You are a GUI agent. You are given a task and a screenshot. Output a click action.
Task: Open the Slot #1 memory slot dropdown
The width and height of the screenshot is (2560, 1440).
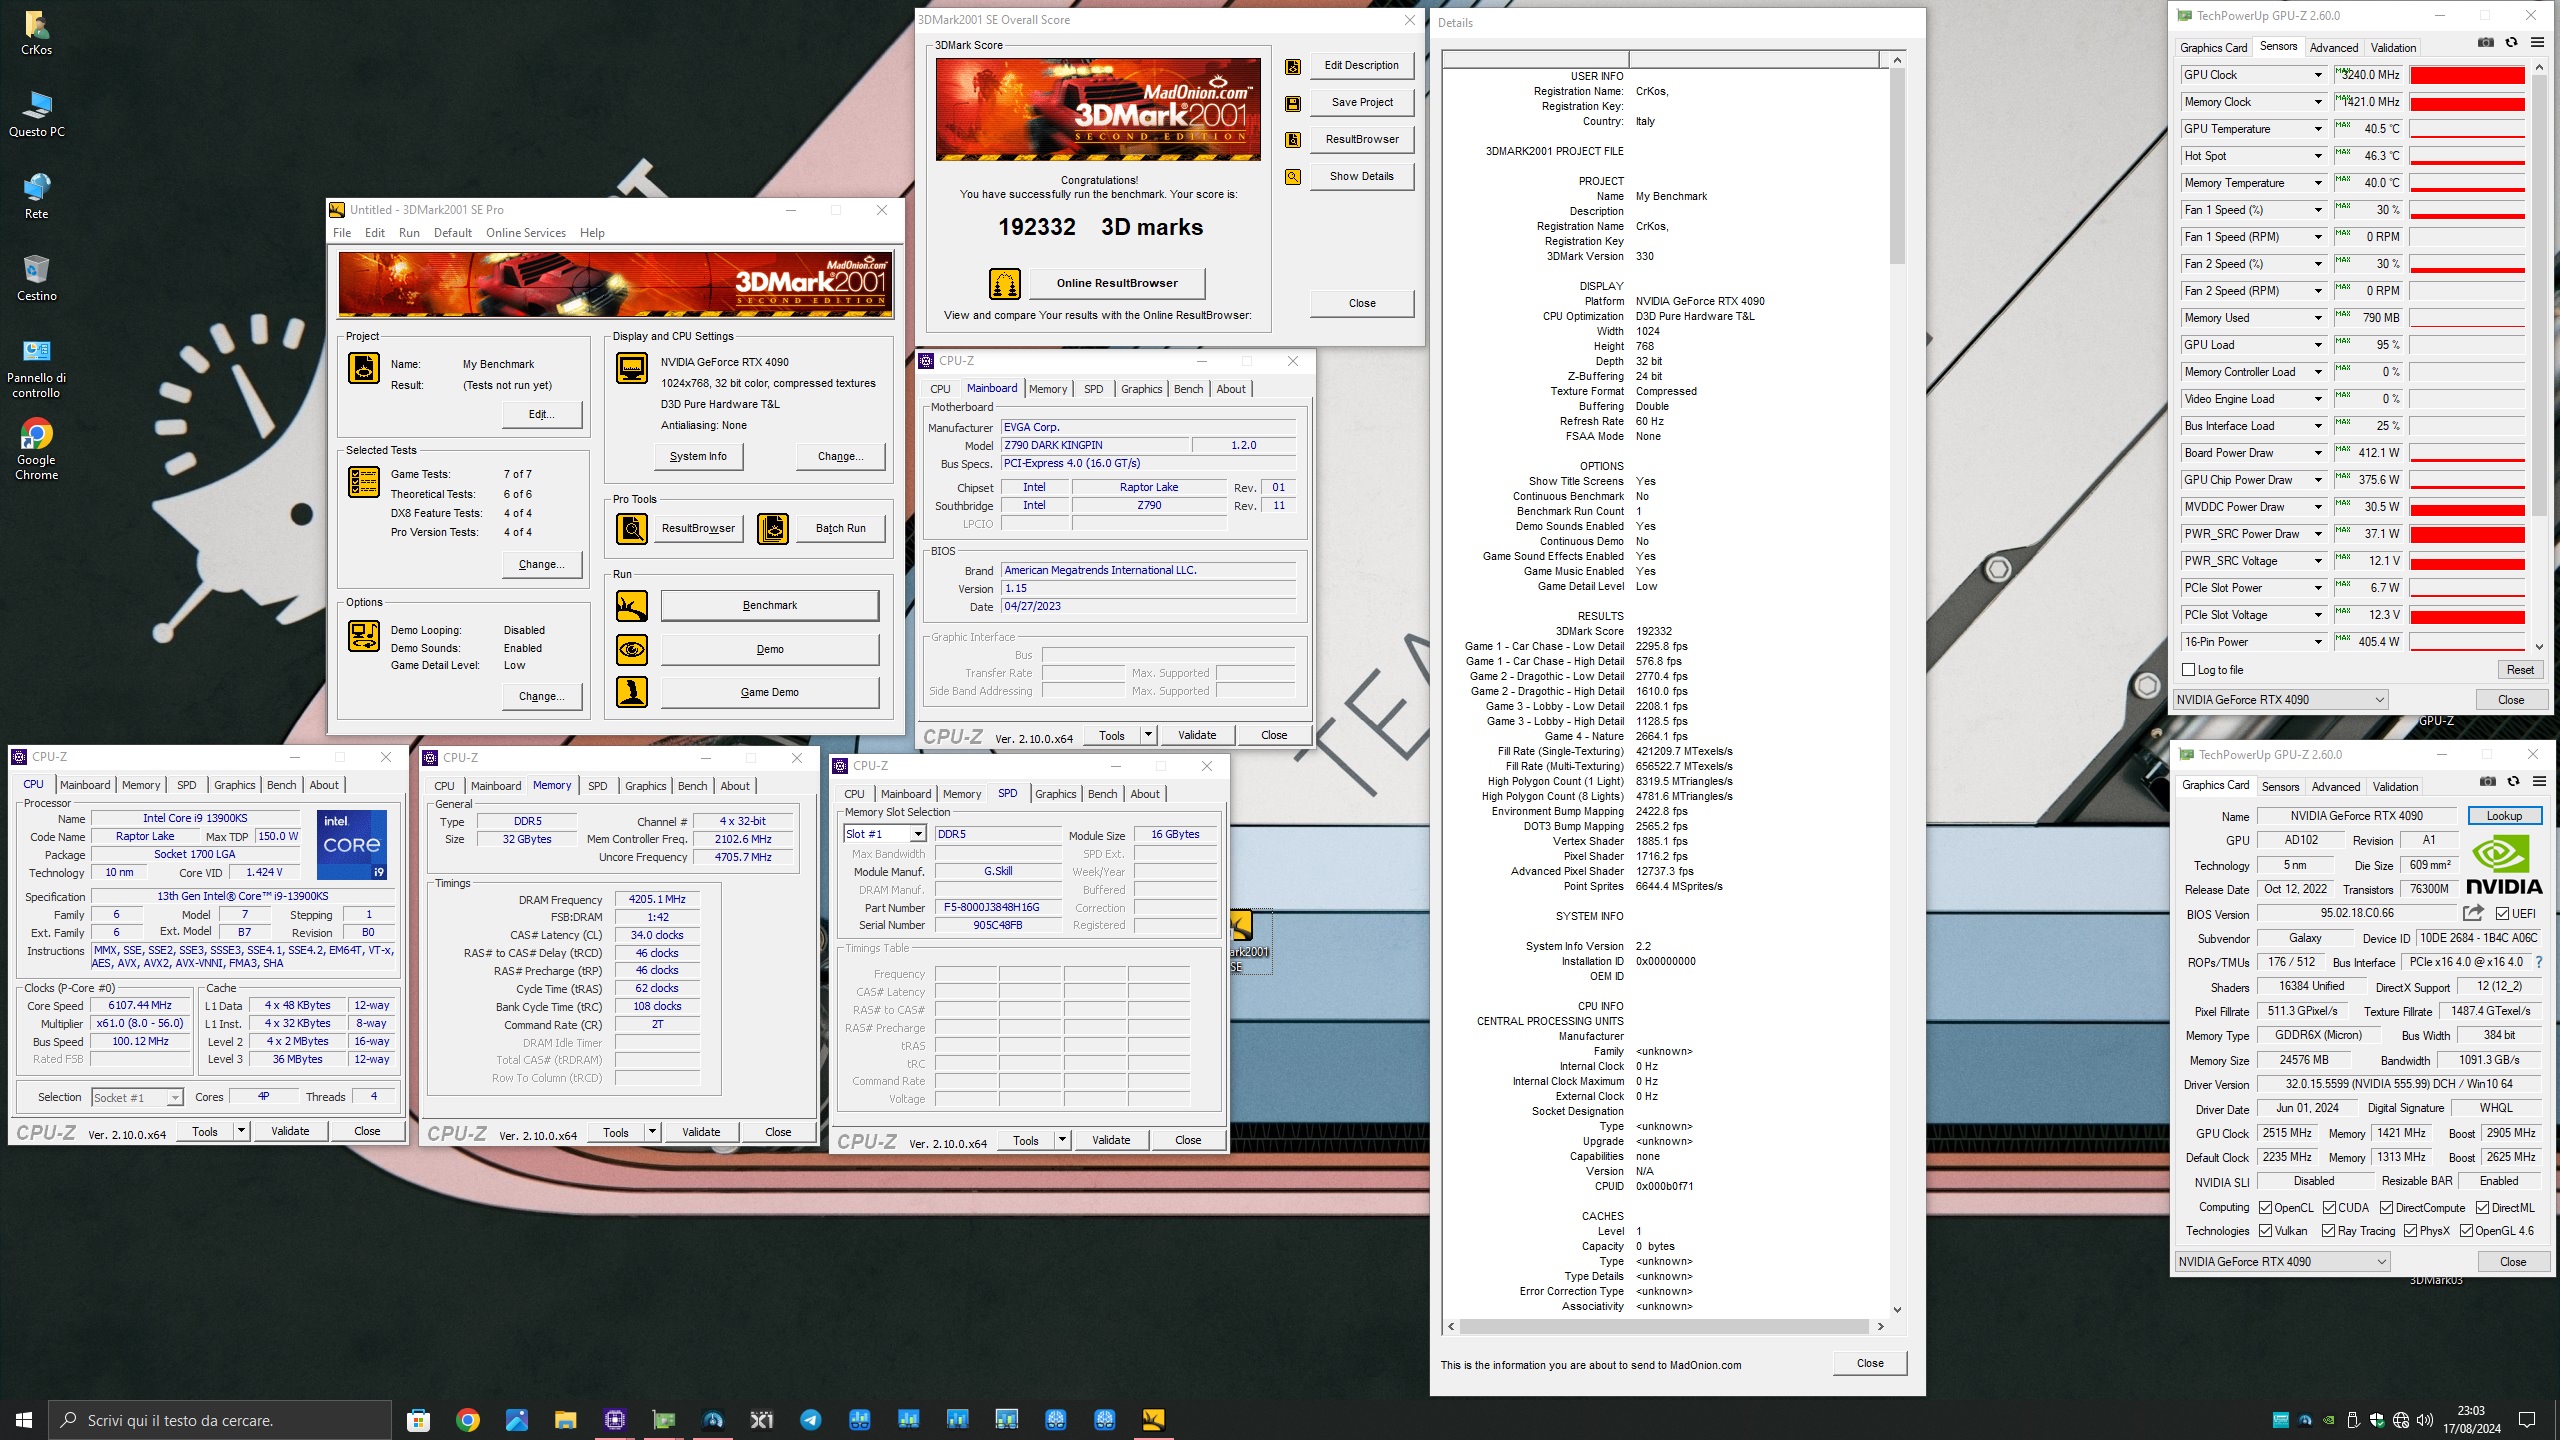[885, 834]
